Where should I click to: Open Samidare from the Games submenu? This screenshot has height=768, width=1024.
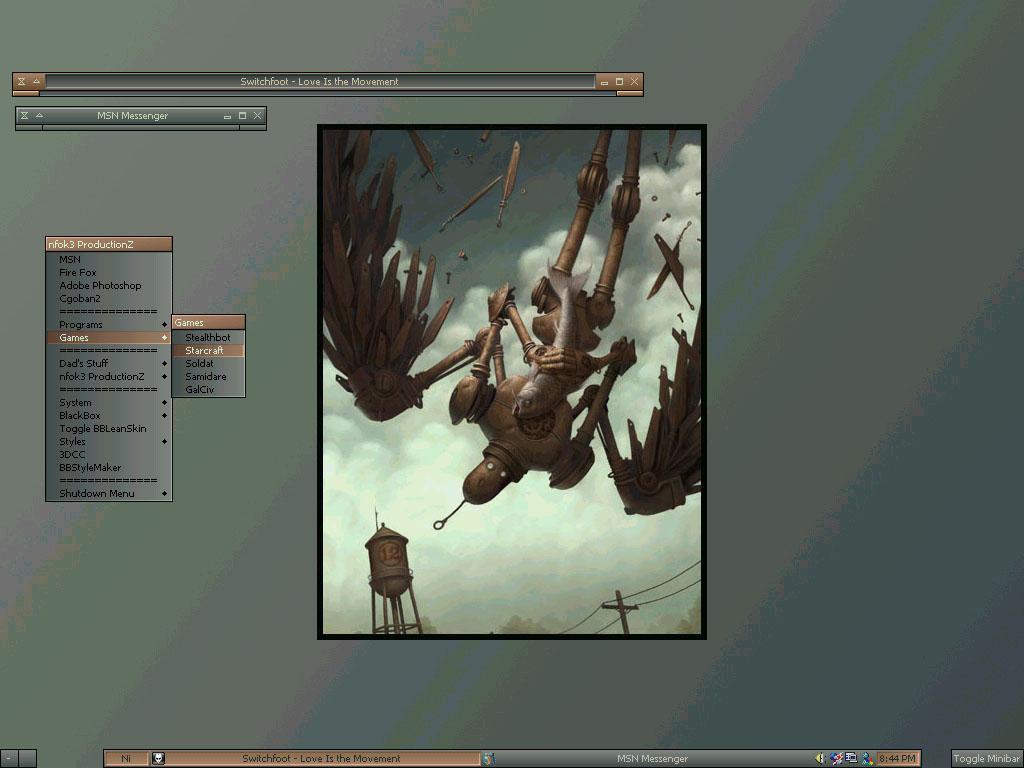tap(208, 376)
